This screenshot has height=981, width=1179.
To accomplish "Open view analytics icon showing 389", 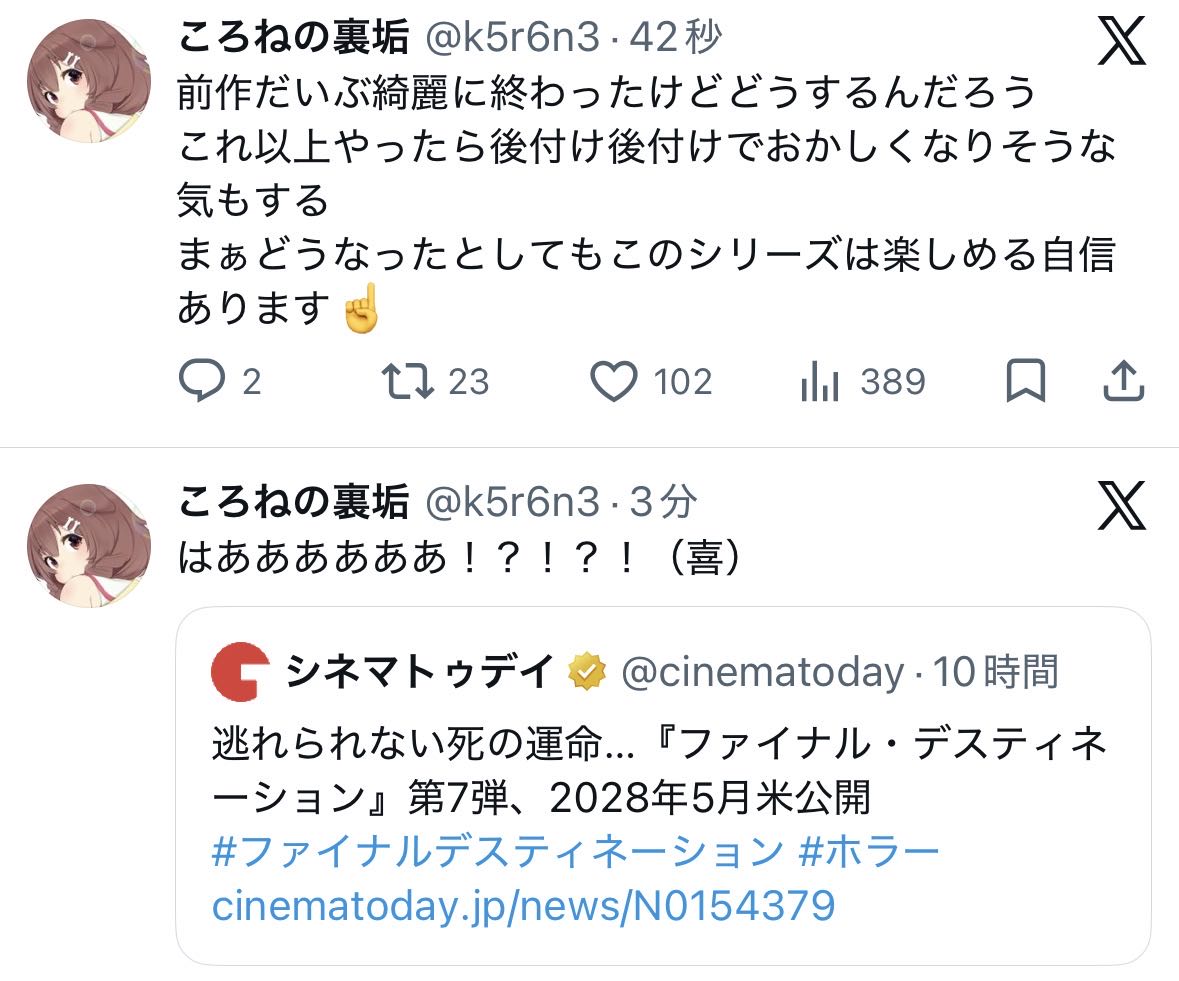I will point(820,382).
